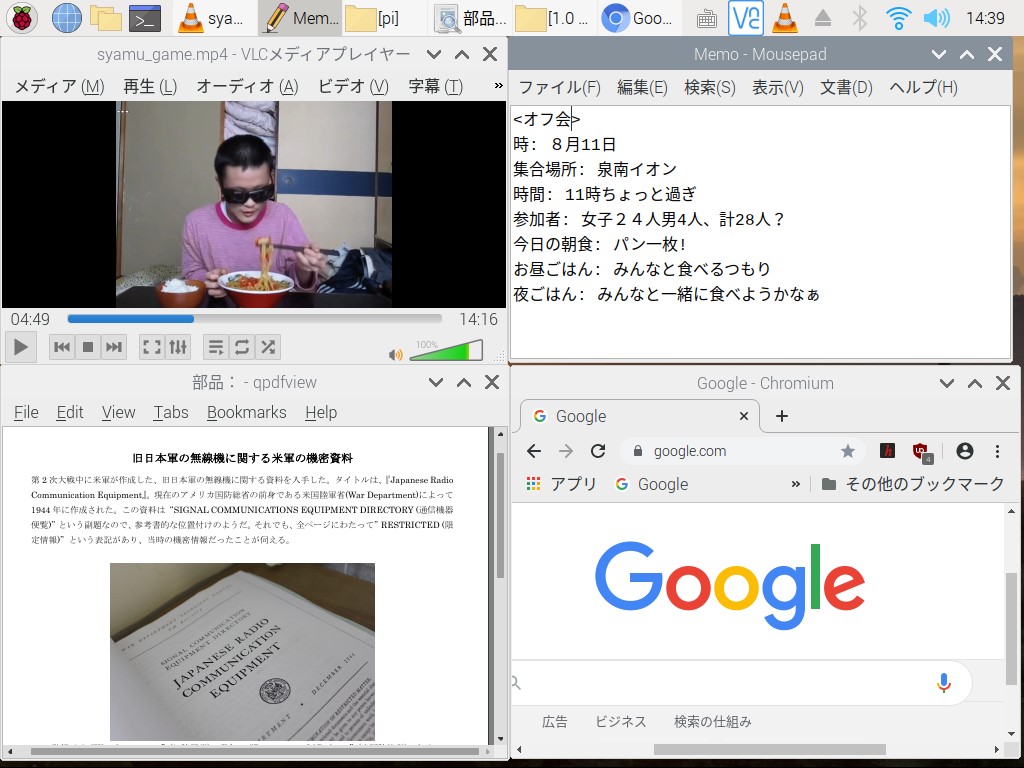Screen dimensions: 1024x768
Task: Open a new tab in Chromium
Action: point(782,416)
